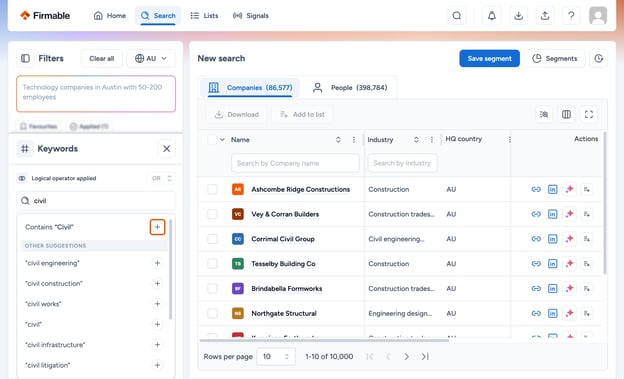The width and height of the screenshot is (624, 379).
Task: Select the Northgate Structural checkbox
Action: (212, 313)
